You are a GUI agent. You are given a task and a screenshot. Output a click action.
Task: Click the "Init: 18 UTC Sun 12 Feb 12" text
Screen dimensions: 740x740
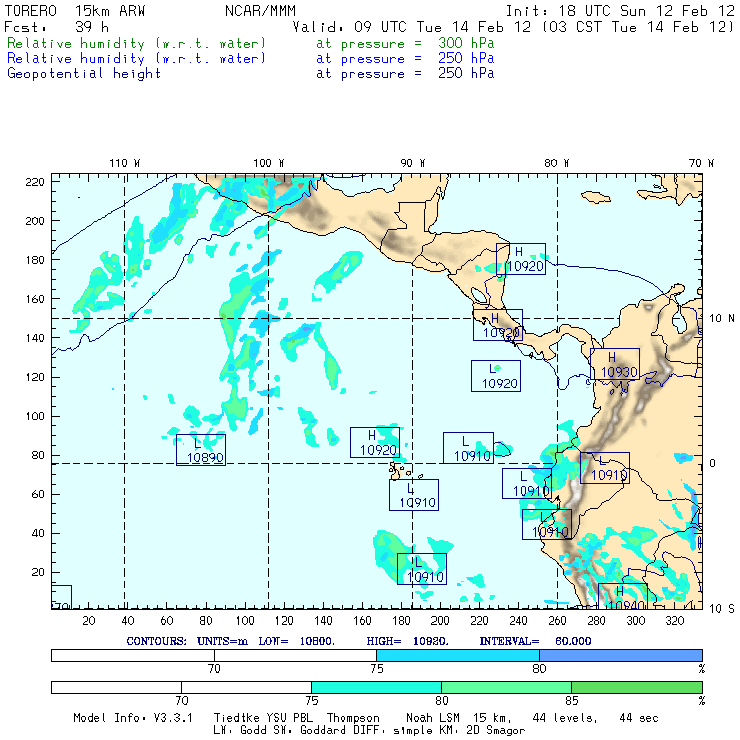tap(620, 11)
